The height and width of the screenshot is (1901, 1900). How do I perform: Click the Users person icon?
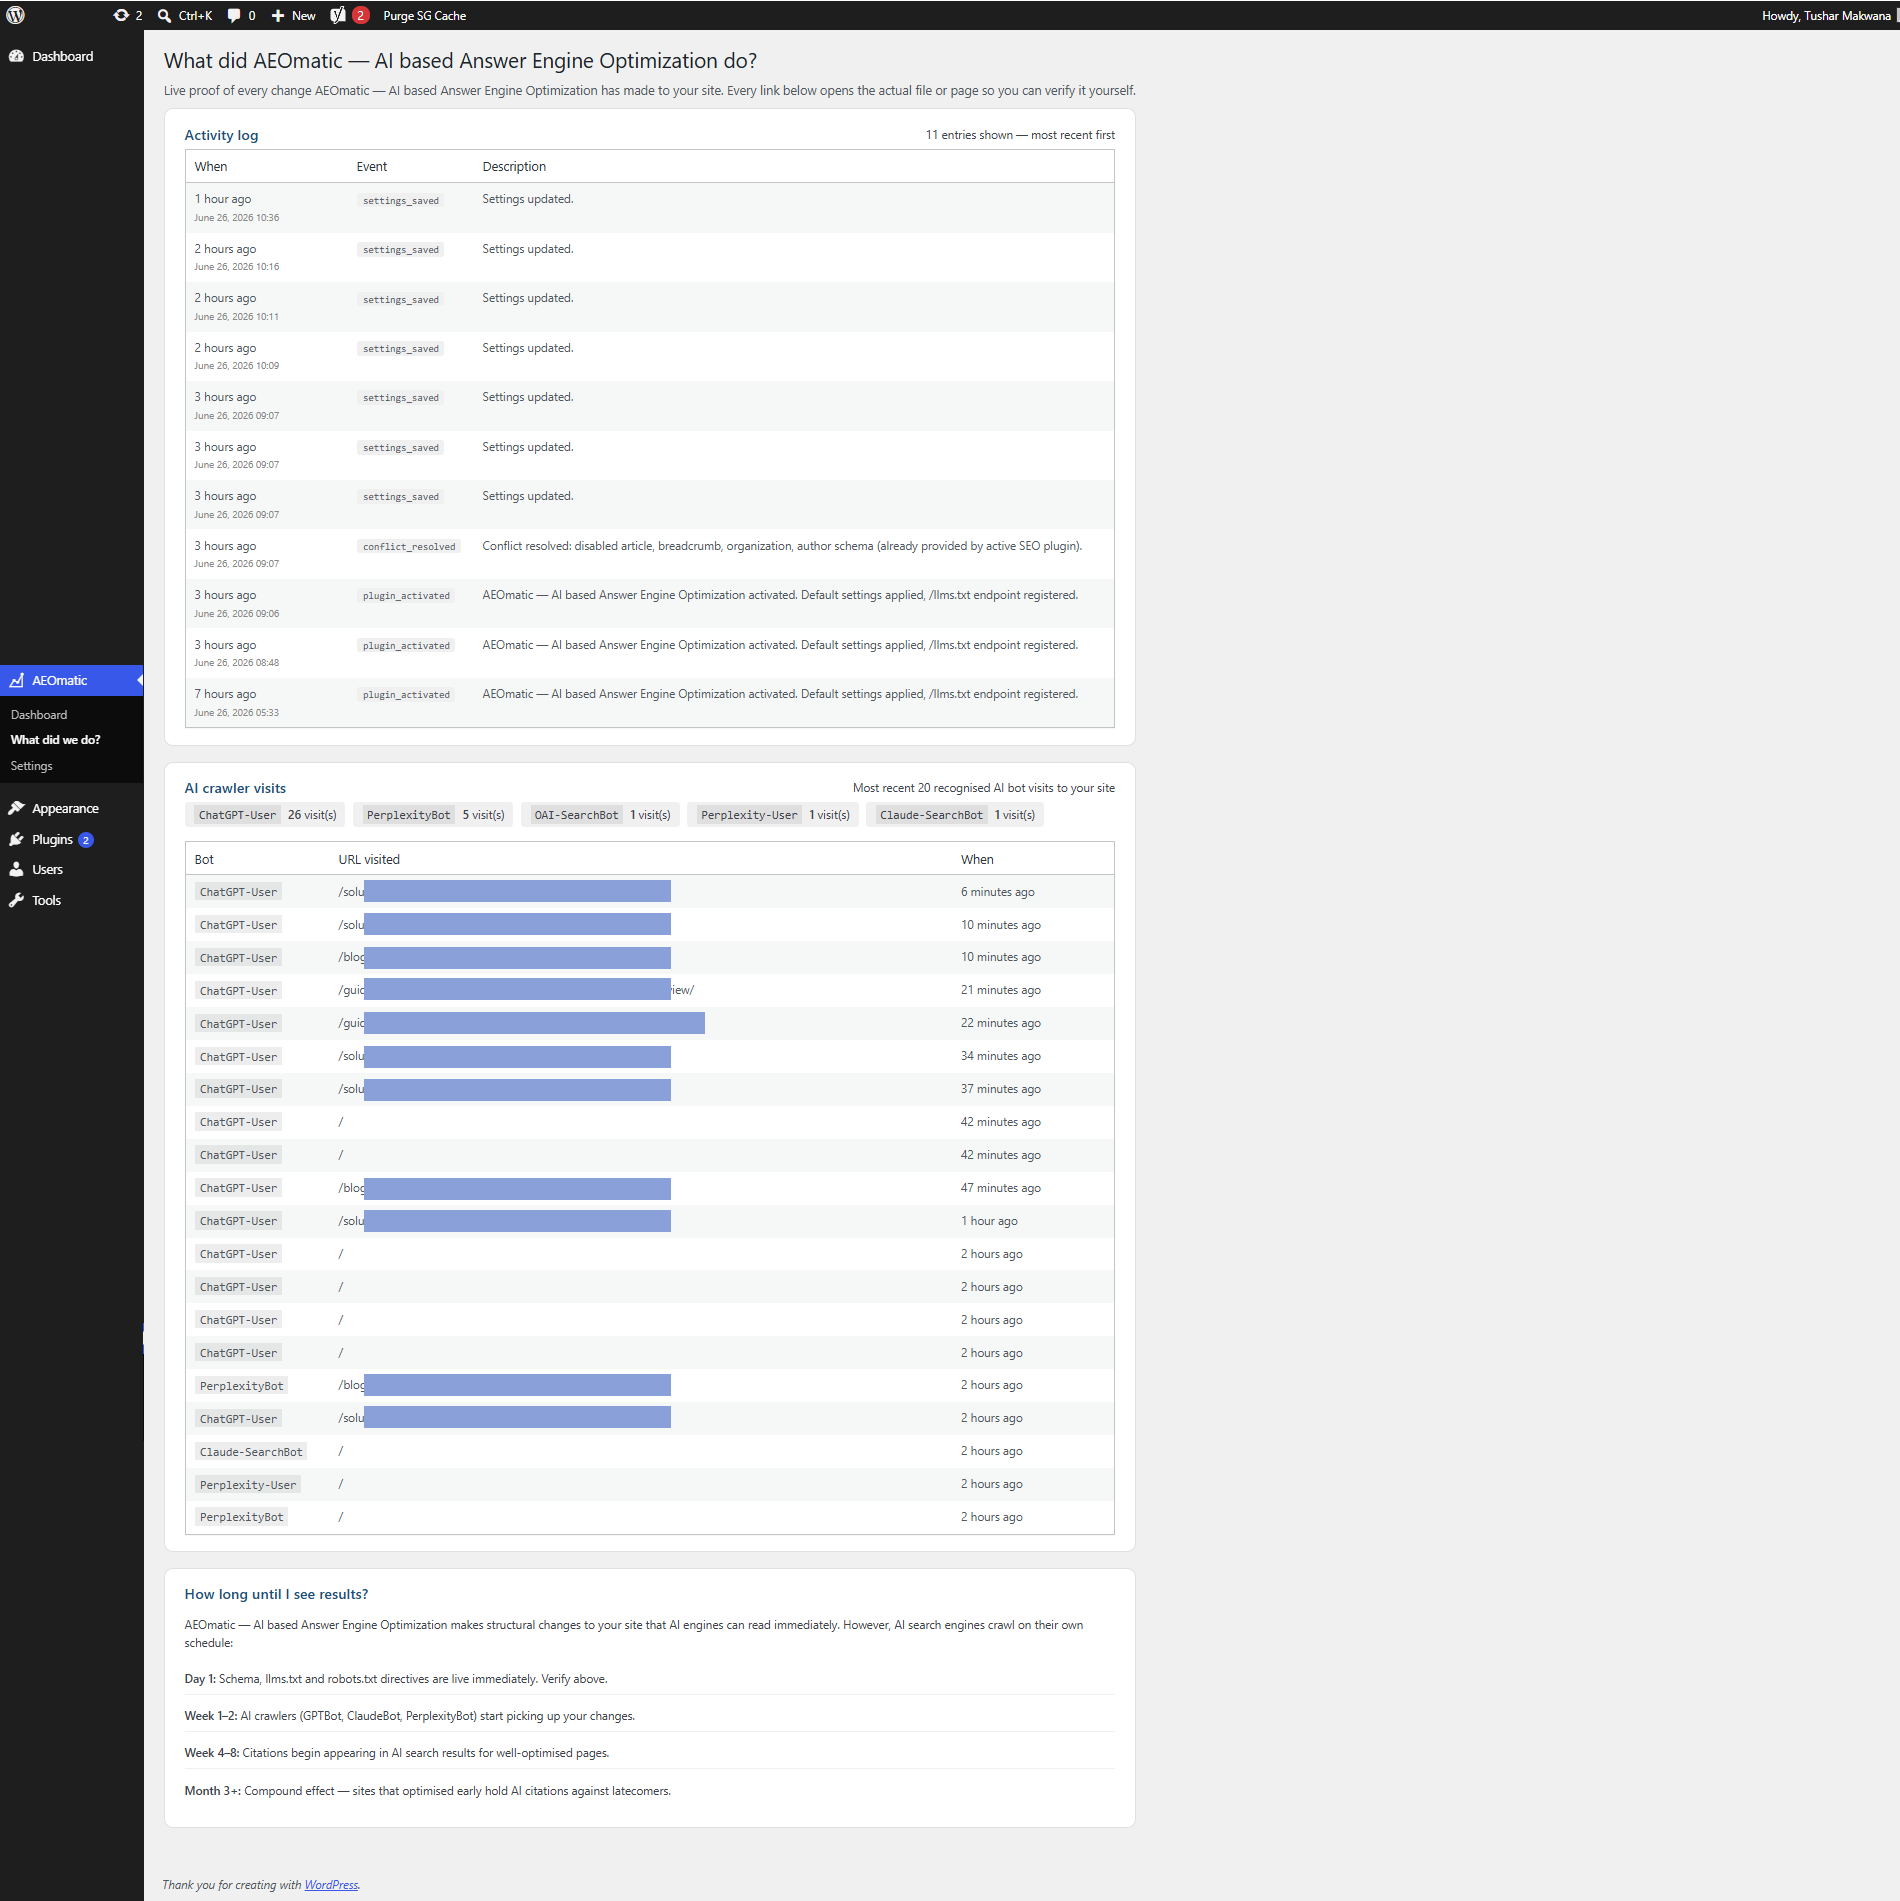click(x=17, y=869)
